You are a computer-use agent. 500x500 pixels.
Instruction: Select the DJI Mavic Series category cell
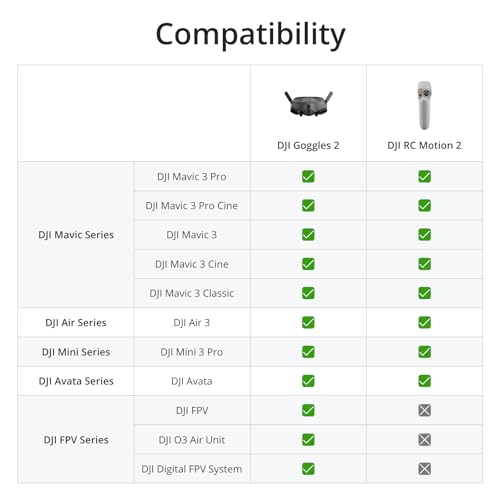[x=76, y=235]
